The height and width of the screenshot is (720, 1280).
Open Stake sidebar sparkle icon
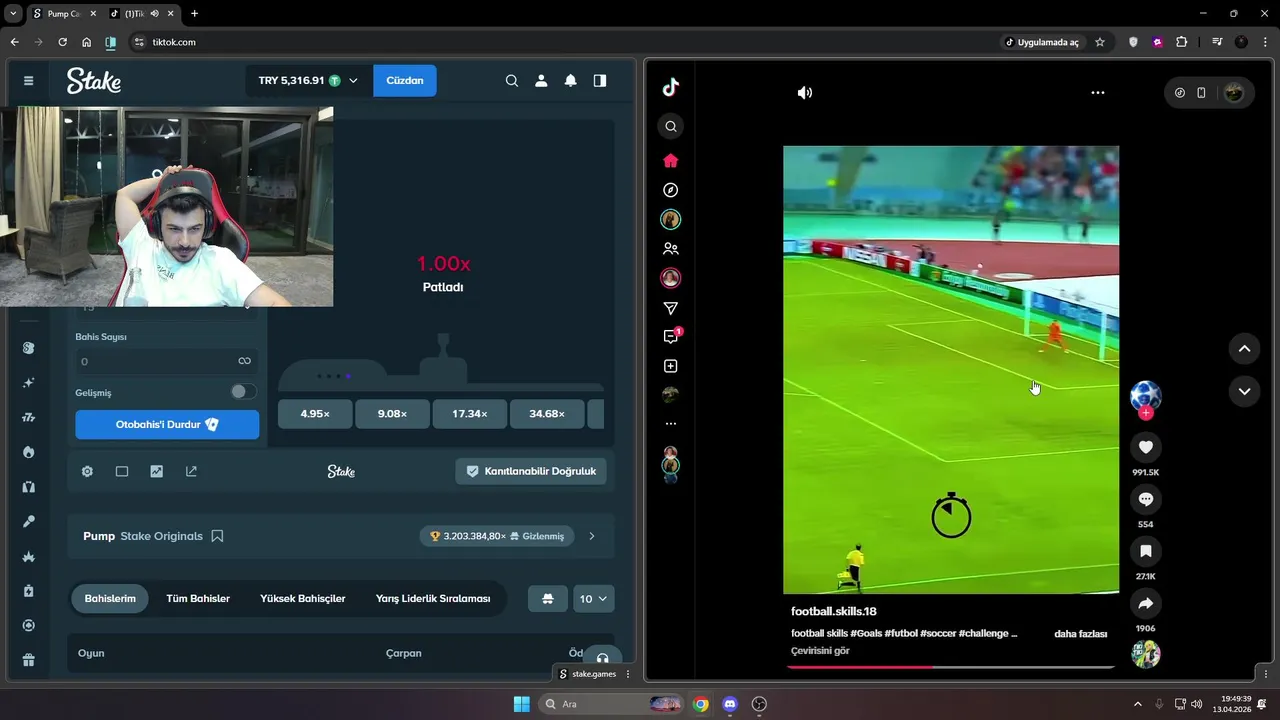click(28, 383)
